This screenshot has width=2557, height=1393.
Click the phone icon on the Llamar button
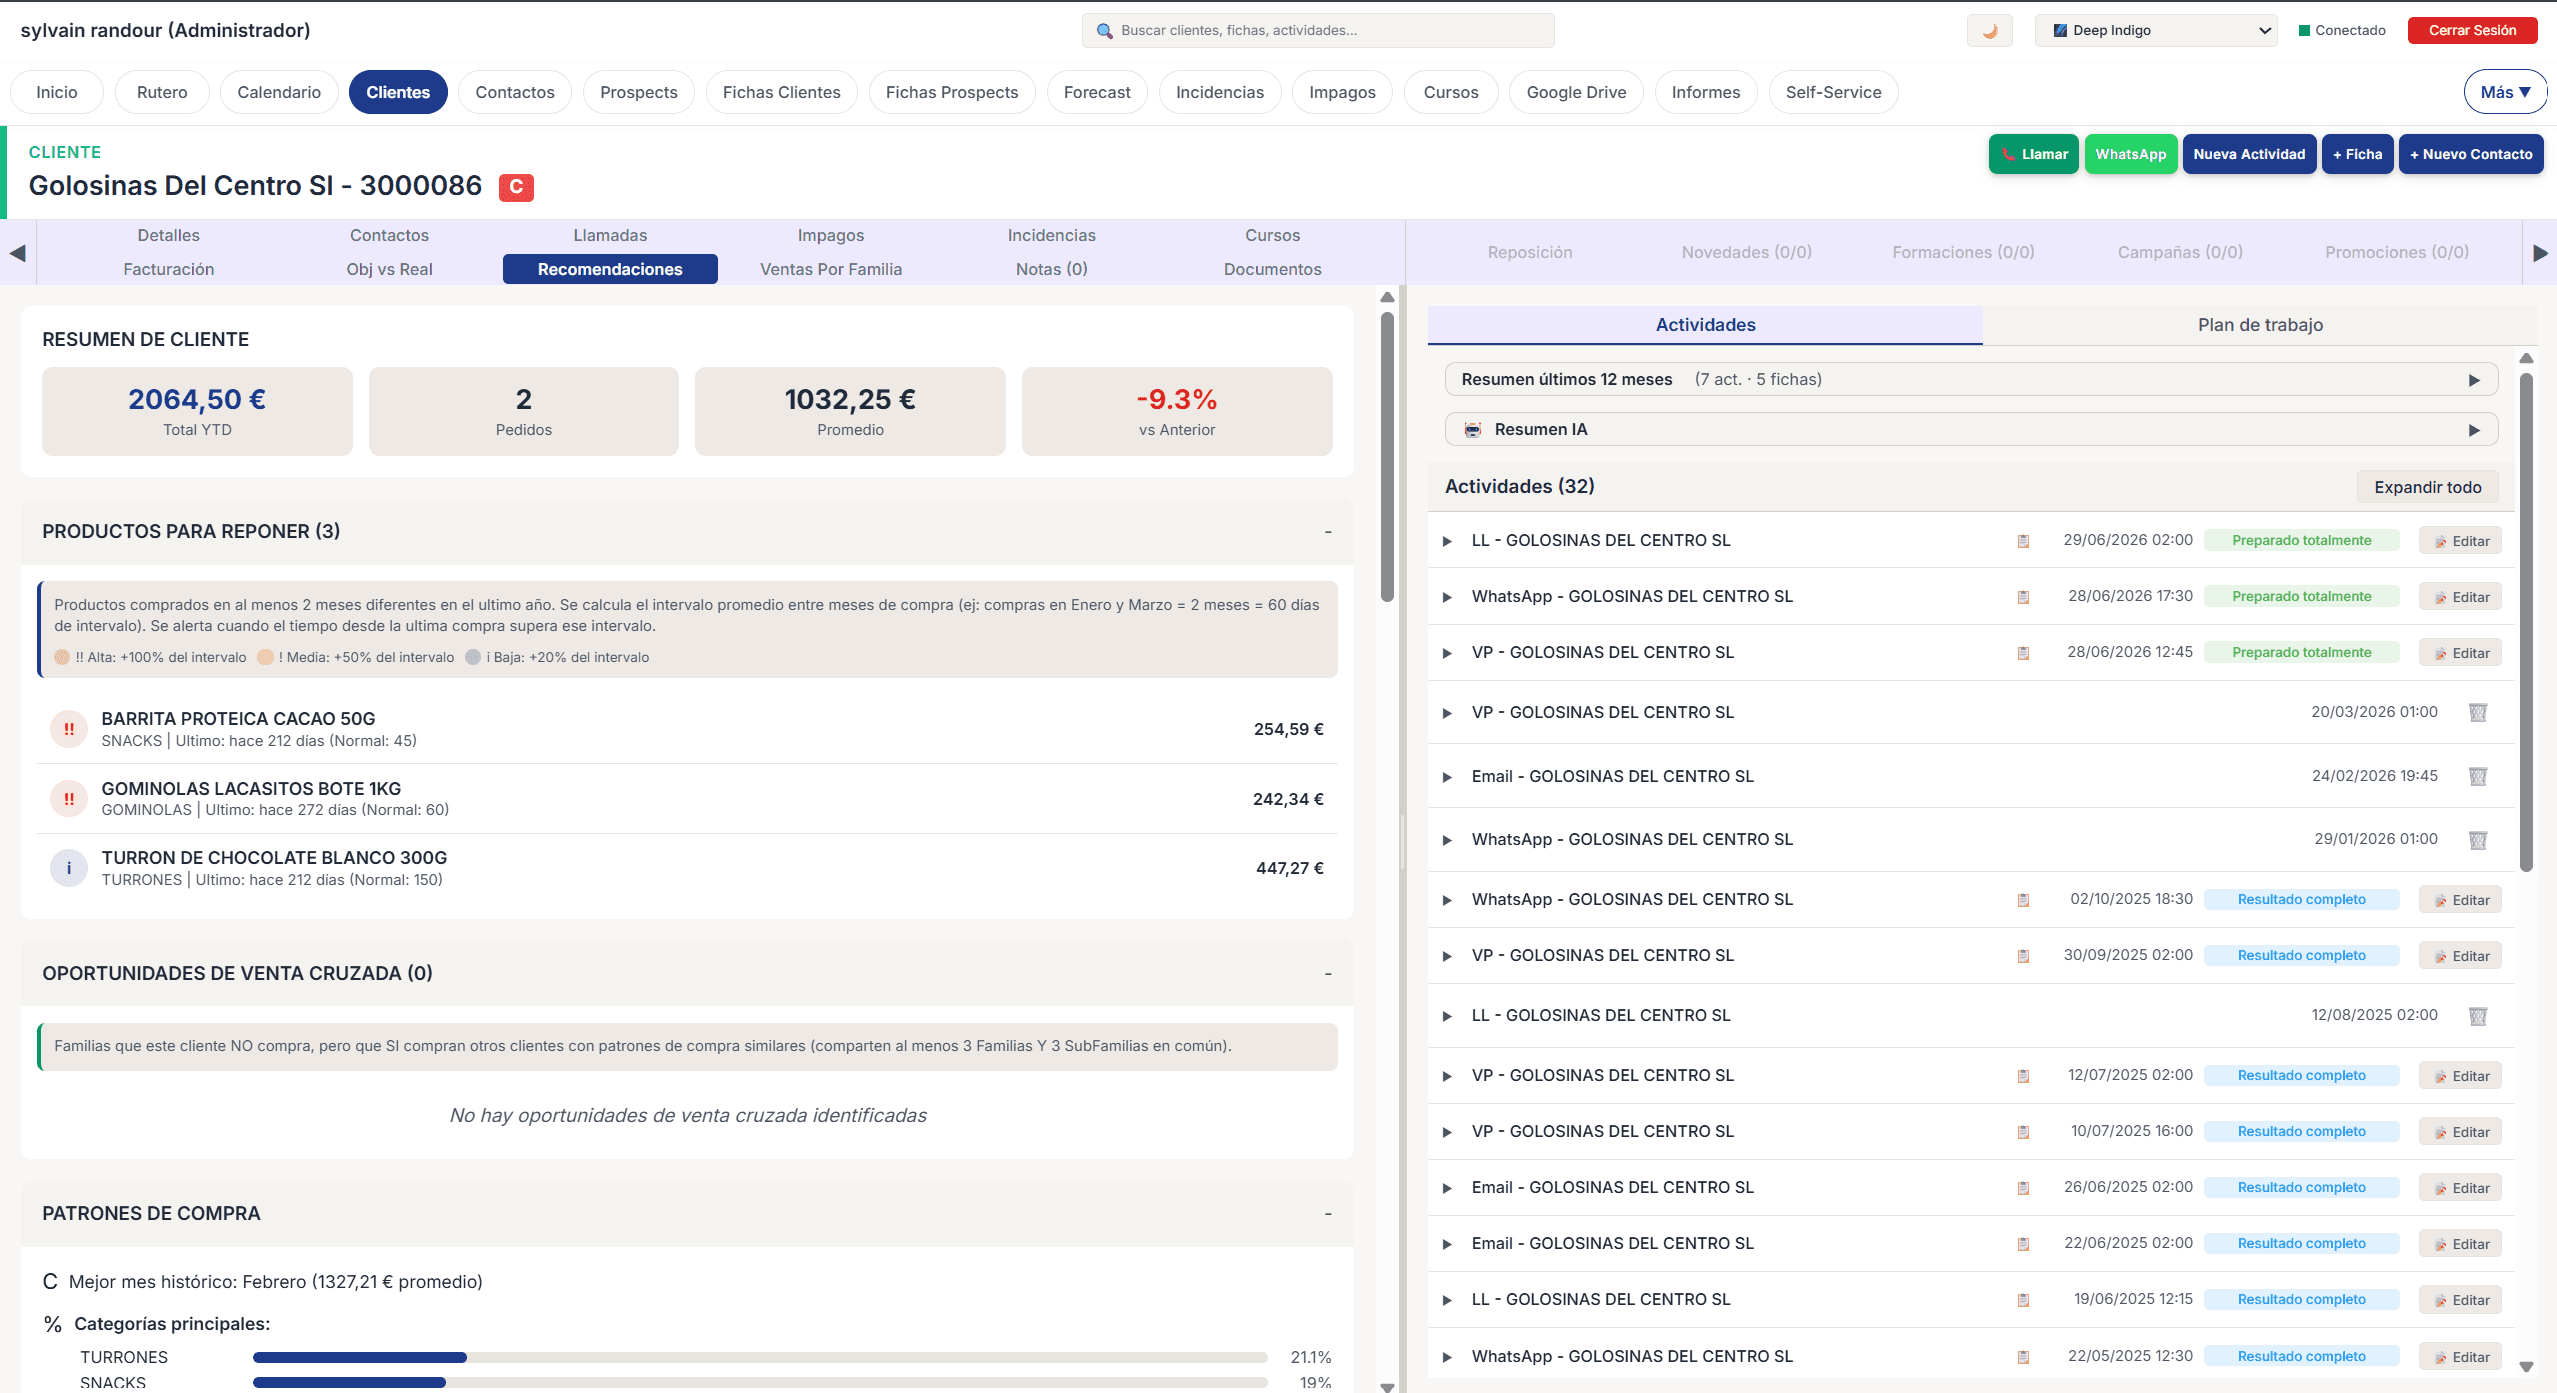(2010, 154)
